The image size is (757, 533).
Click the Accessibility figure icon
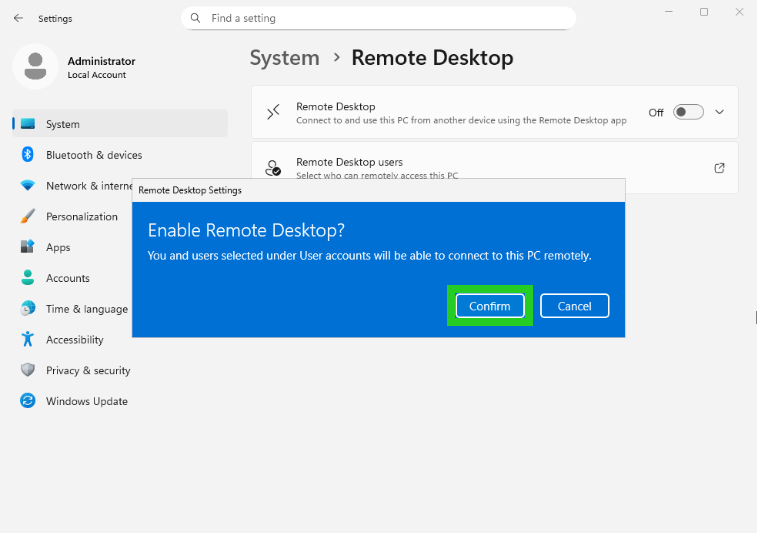(x=28, y=339)
